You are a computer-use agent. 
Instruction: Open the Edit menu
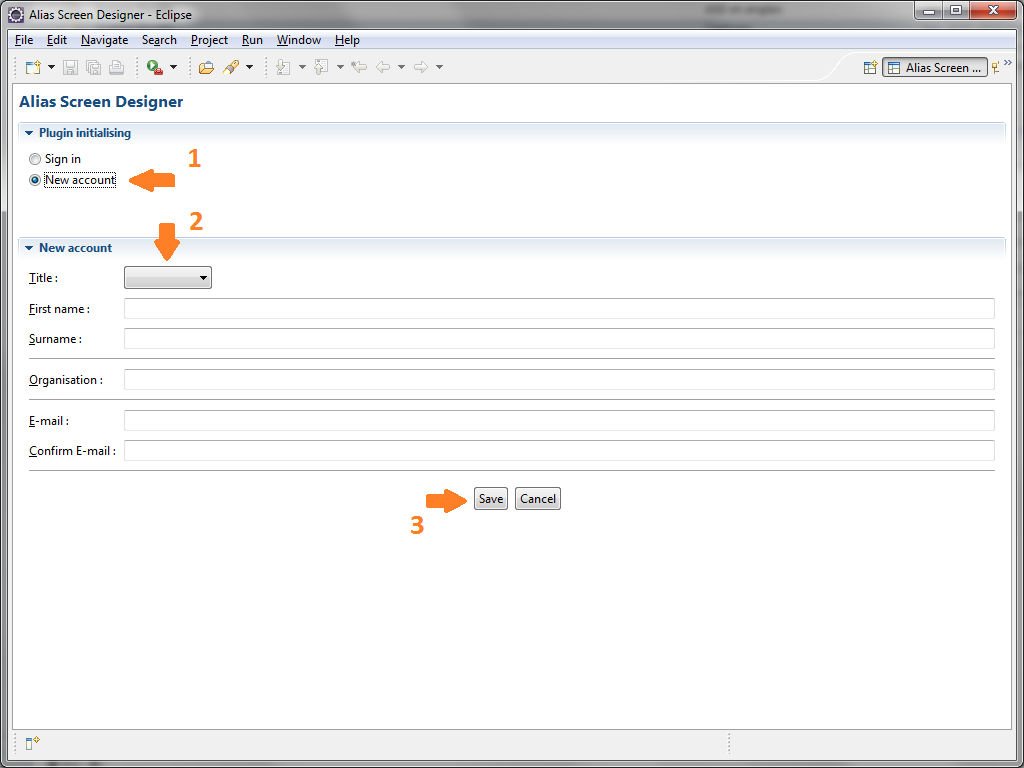pyautogui.click(x=57, y=40)
